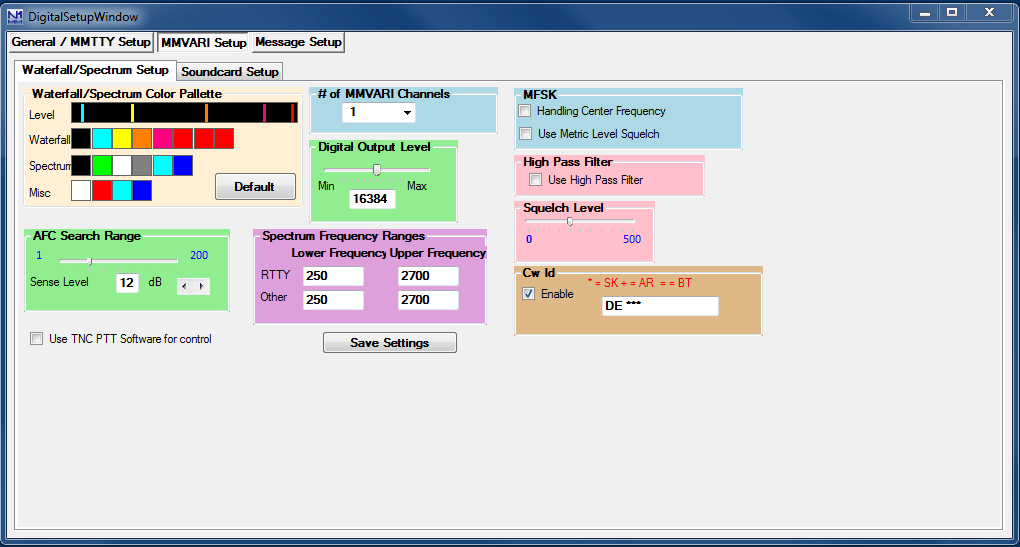Click the Cw Id text field showing DE ***
This screenshot has height=547, width=1020.
coord(660,306)
